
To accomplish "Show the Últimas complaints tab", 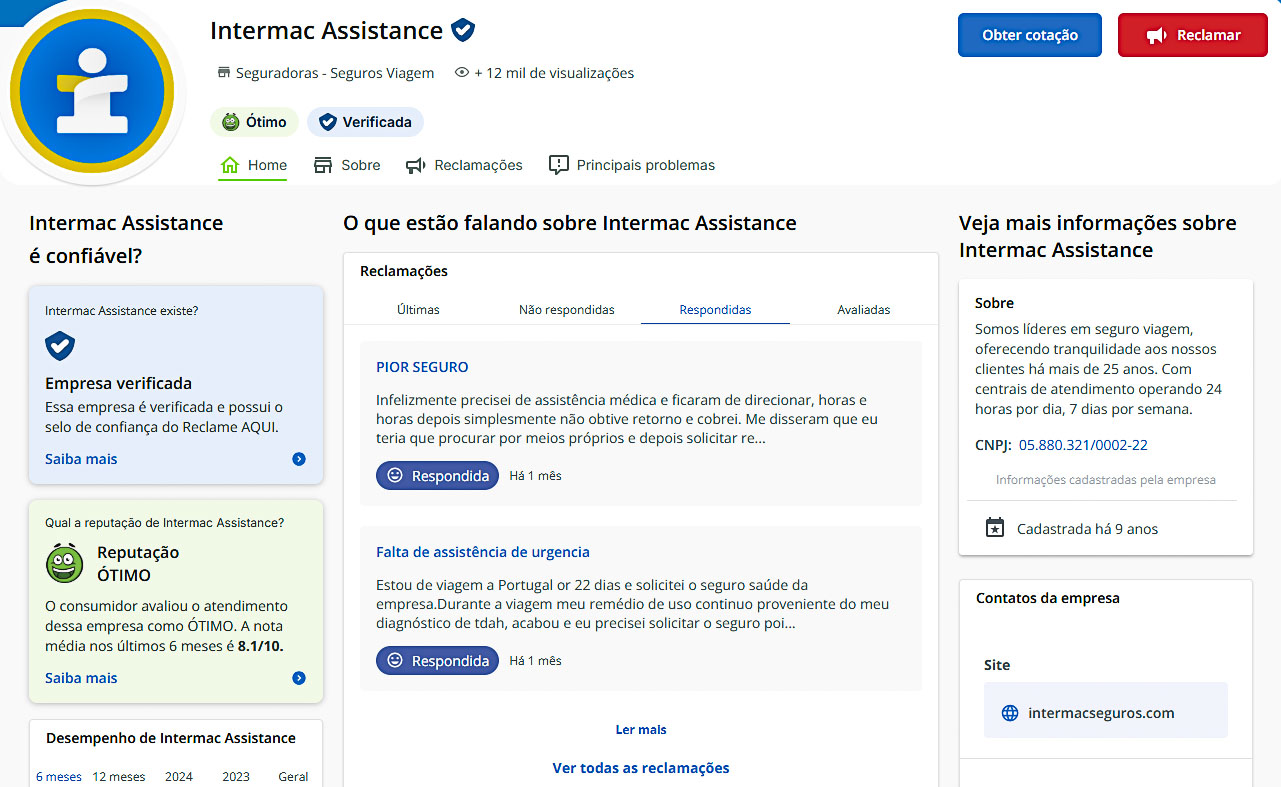I will click(x=418, y=310).
